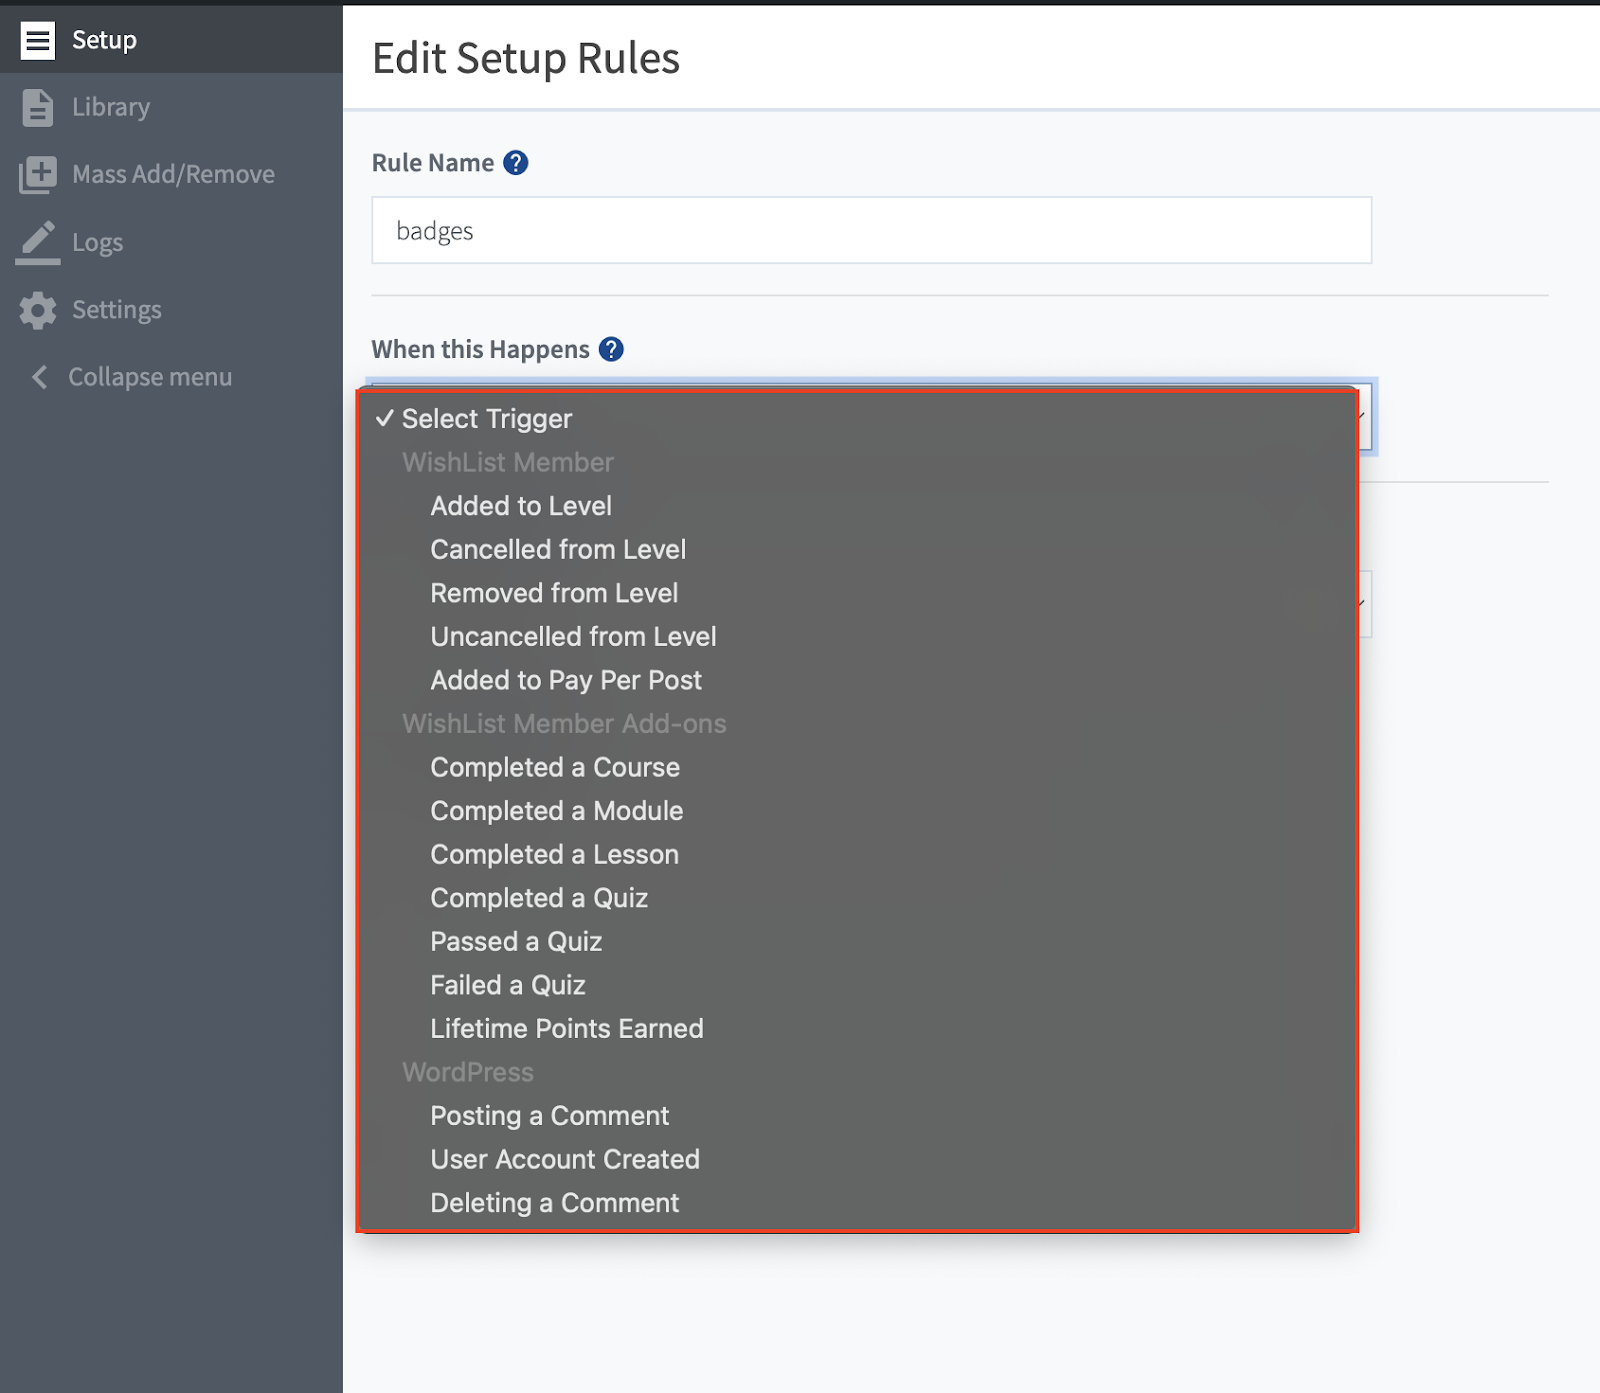Screen dimensions: 1600x1393
Task: Select Deleting a Comment trigger
Action: [x=857, y=1203]
